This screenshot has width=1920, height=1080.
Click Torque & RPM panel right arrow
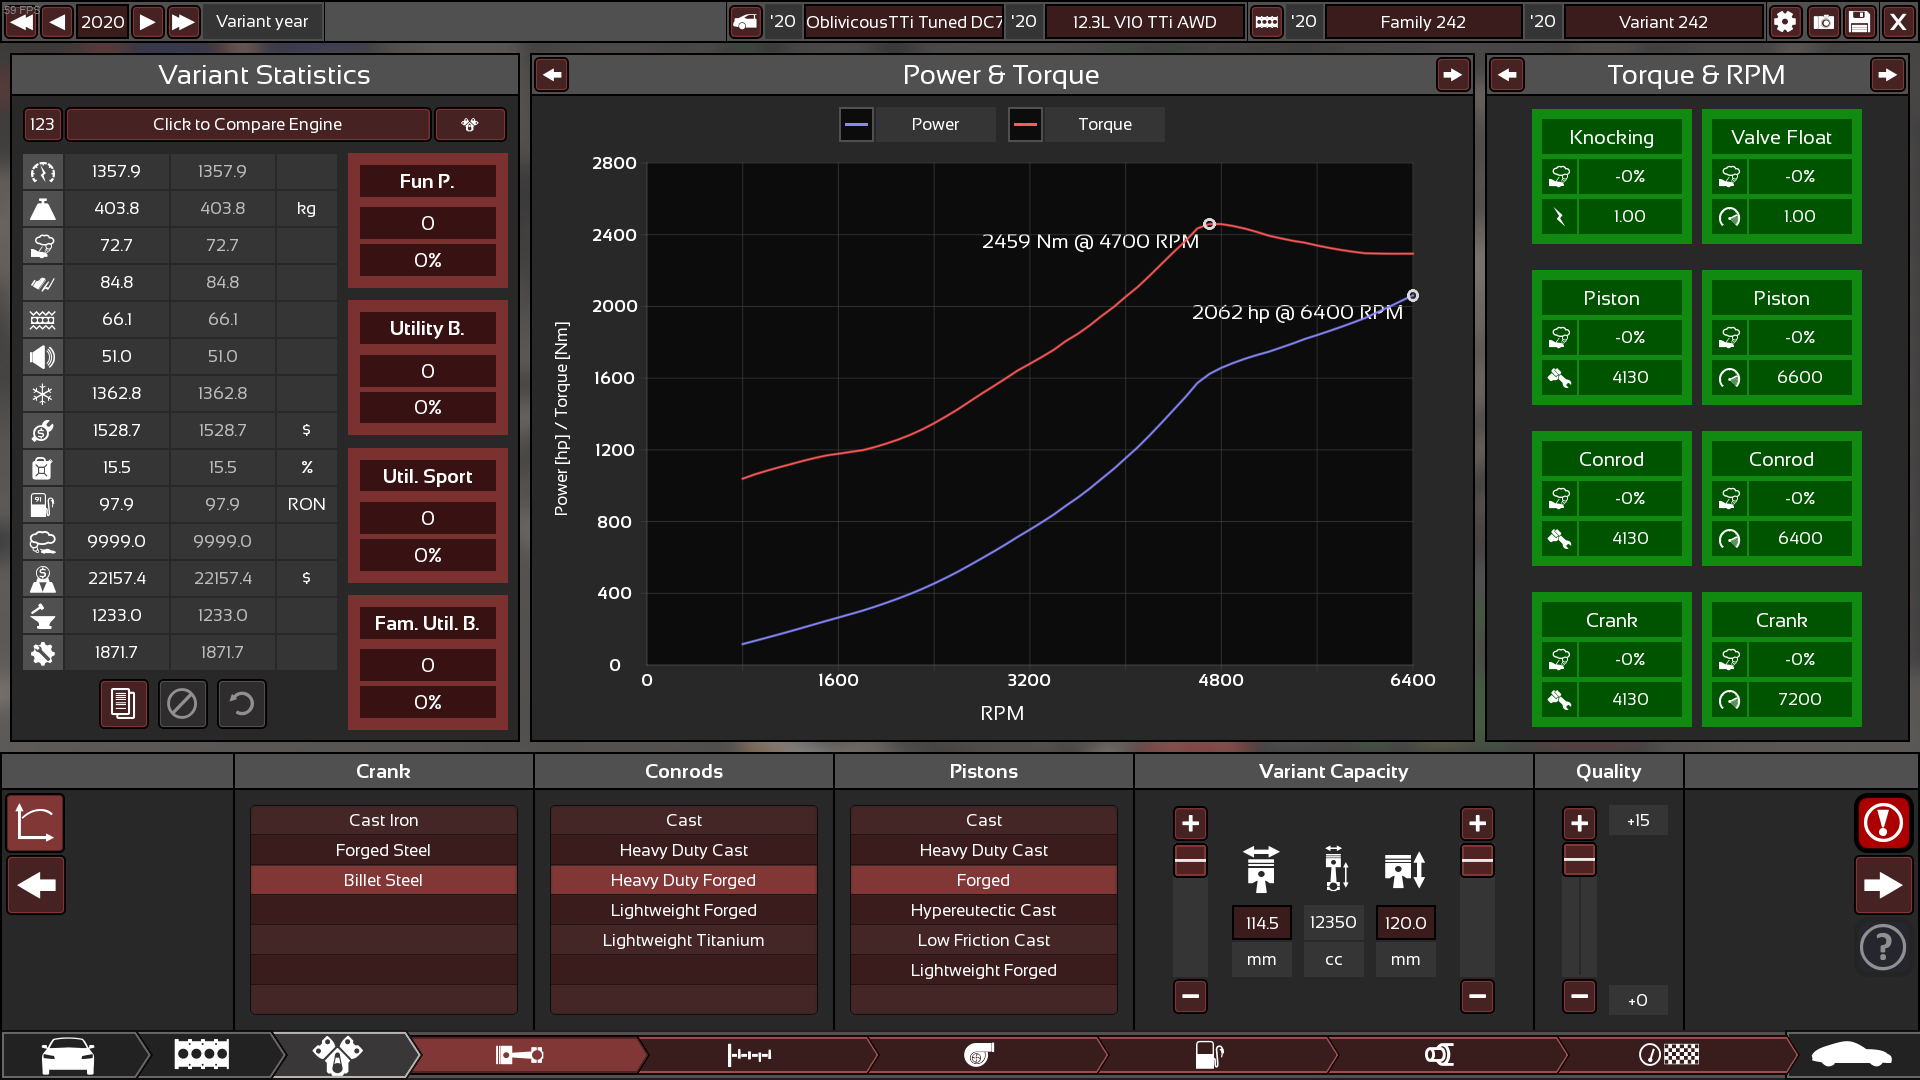1887,74
